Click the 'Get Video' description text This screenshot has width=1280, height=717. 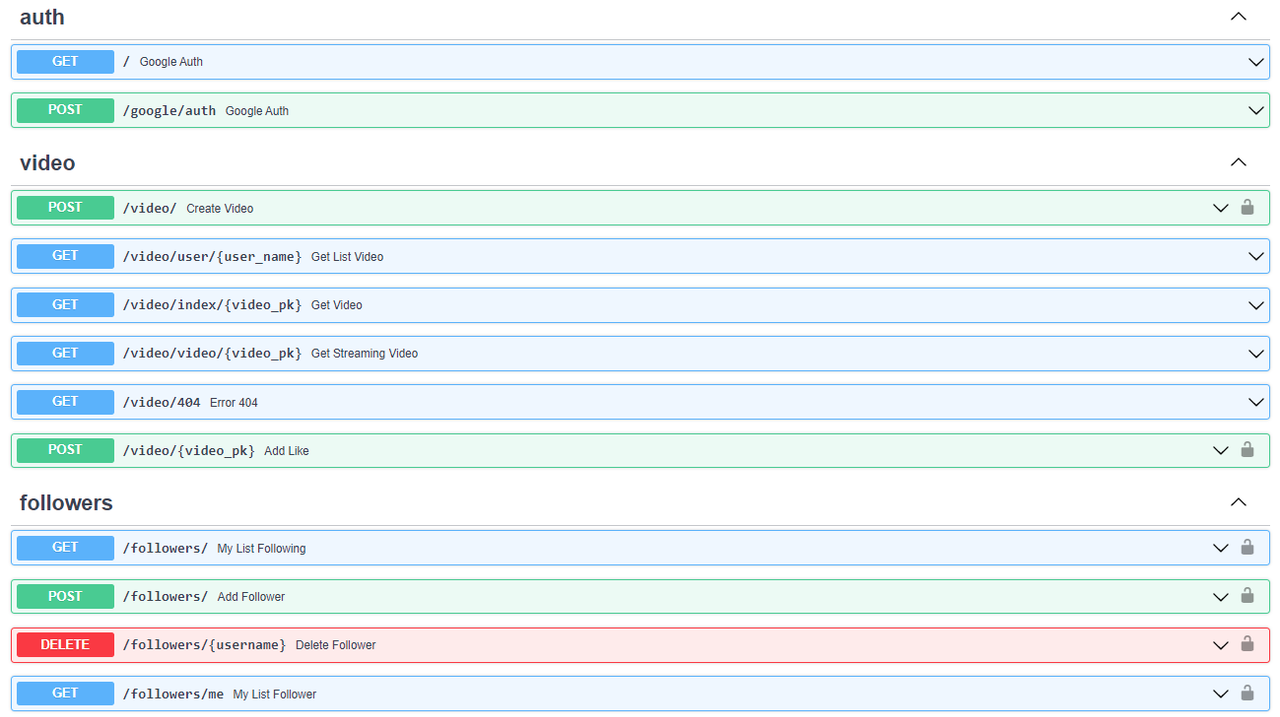tap(336, 305)
